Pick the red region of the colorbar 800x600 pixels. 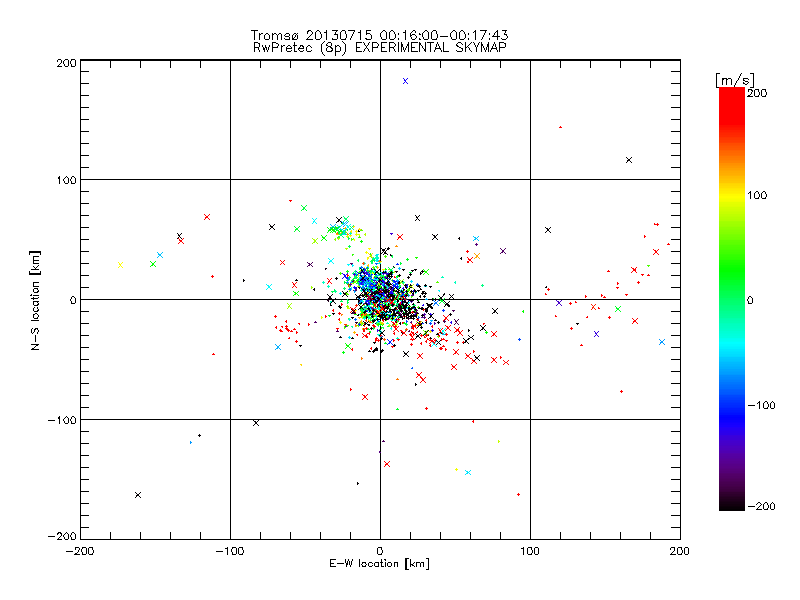point(732,107)
